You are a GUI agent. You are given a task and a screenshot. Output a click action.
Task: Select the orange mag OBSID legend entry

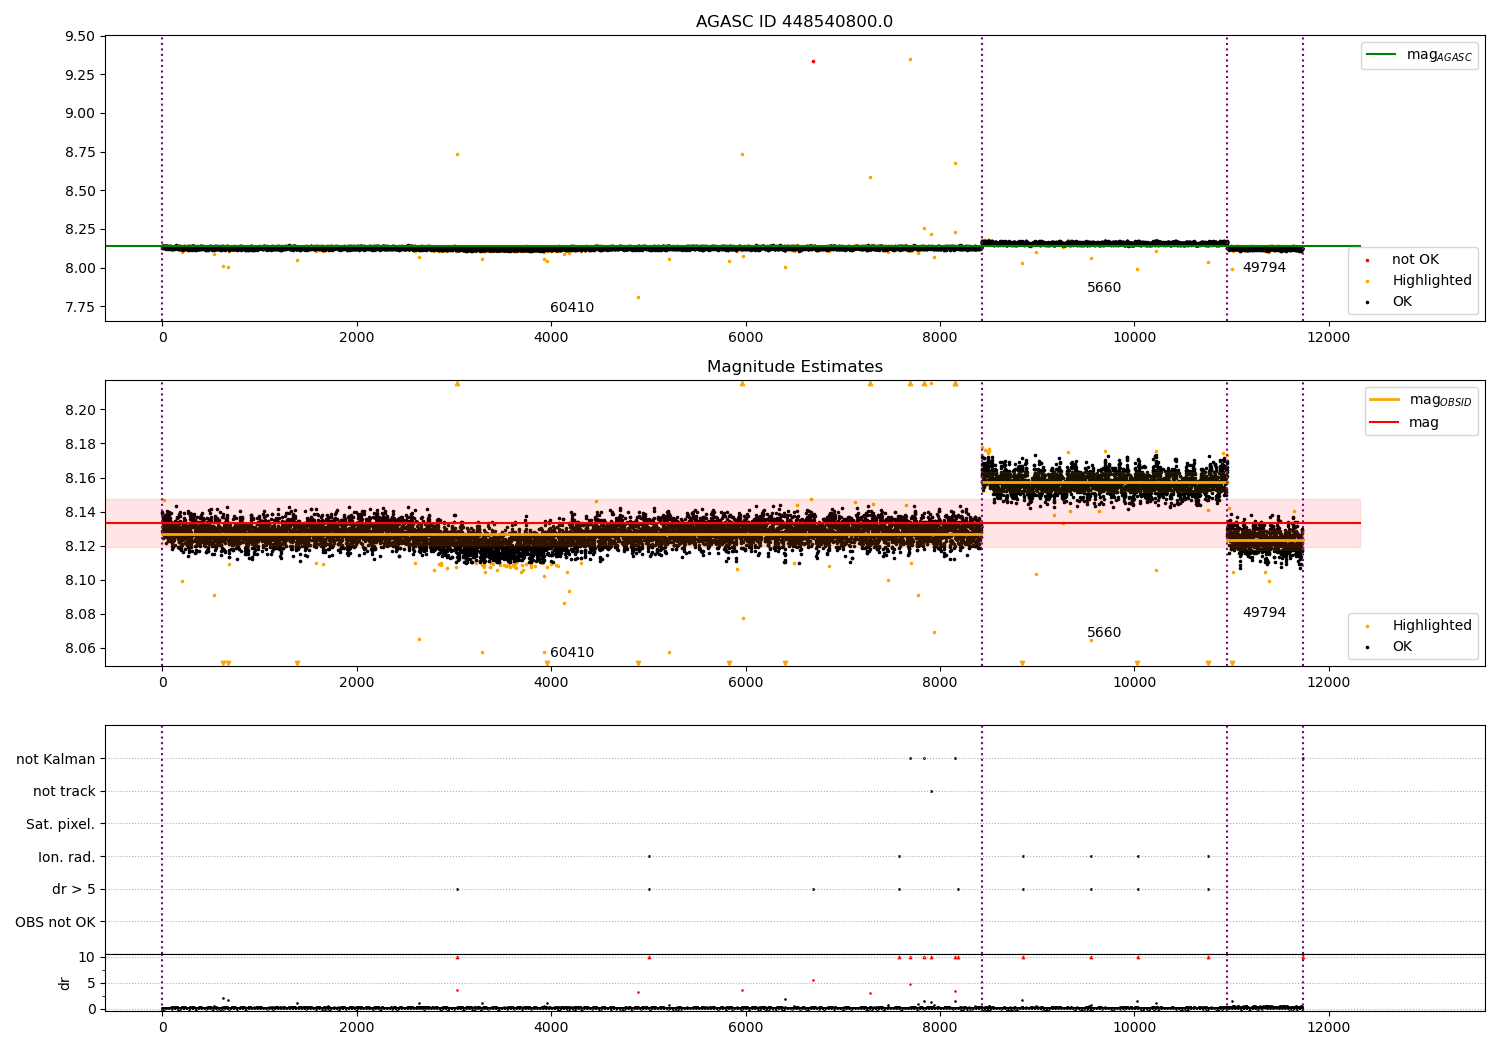[x=1420, y=400]
